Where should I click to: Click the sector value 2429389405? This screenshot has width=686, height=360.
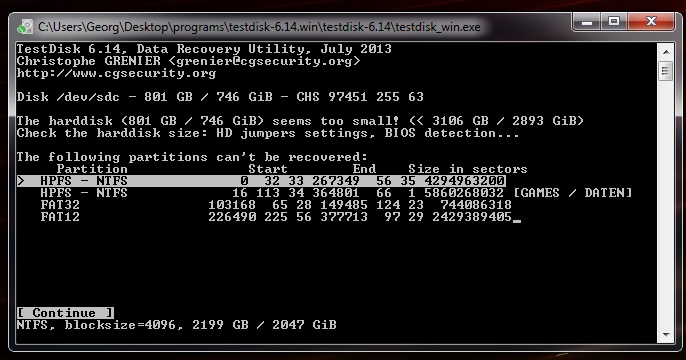472,217
